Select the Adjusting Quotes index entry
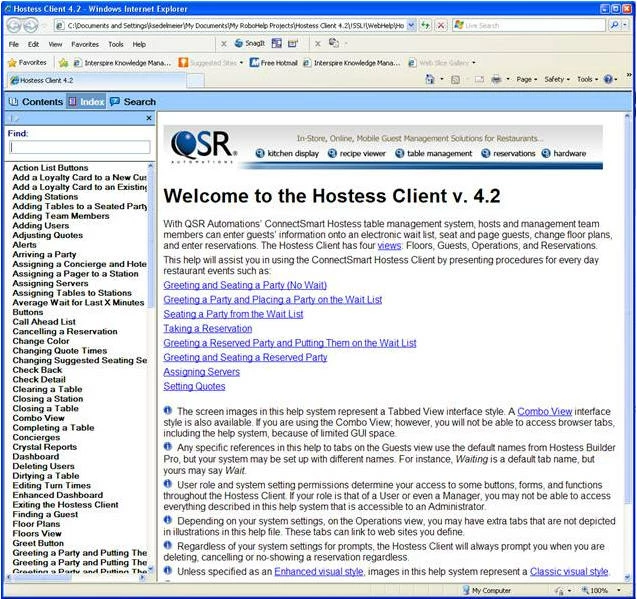This screenshot has width=637, height=599. pyautogui.click(x=48, y=235)
